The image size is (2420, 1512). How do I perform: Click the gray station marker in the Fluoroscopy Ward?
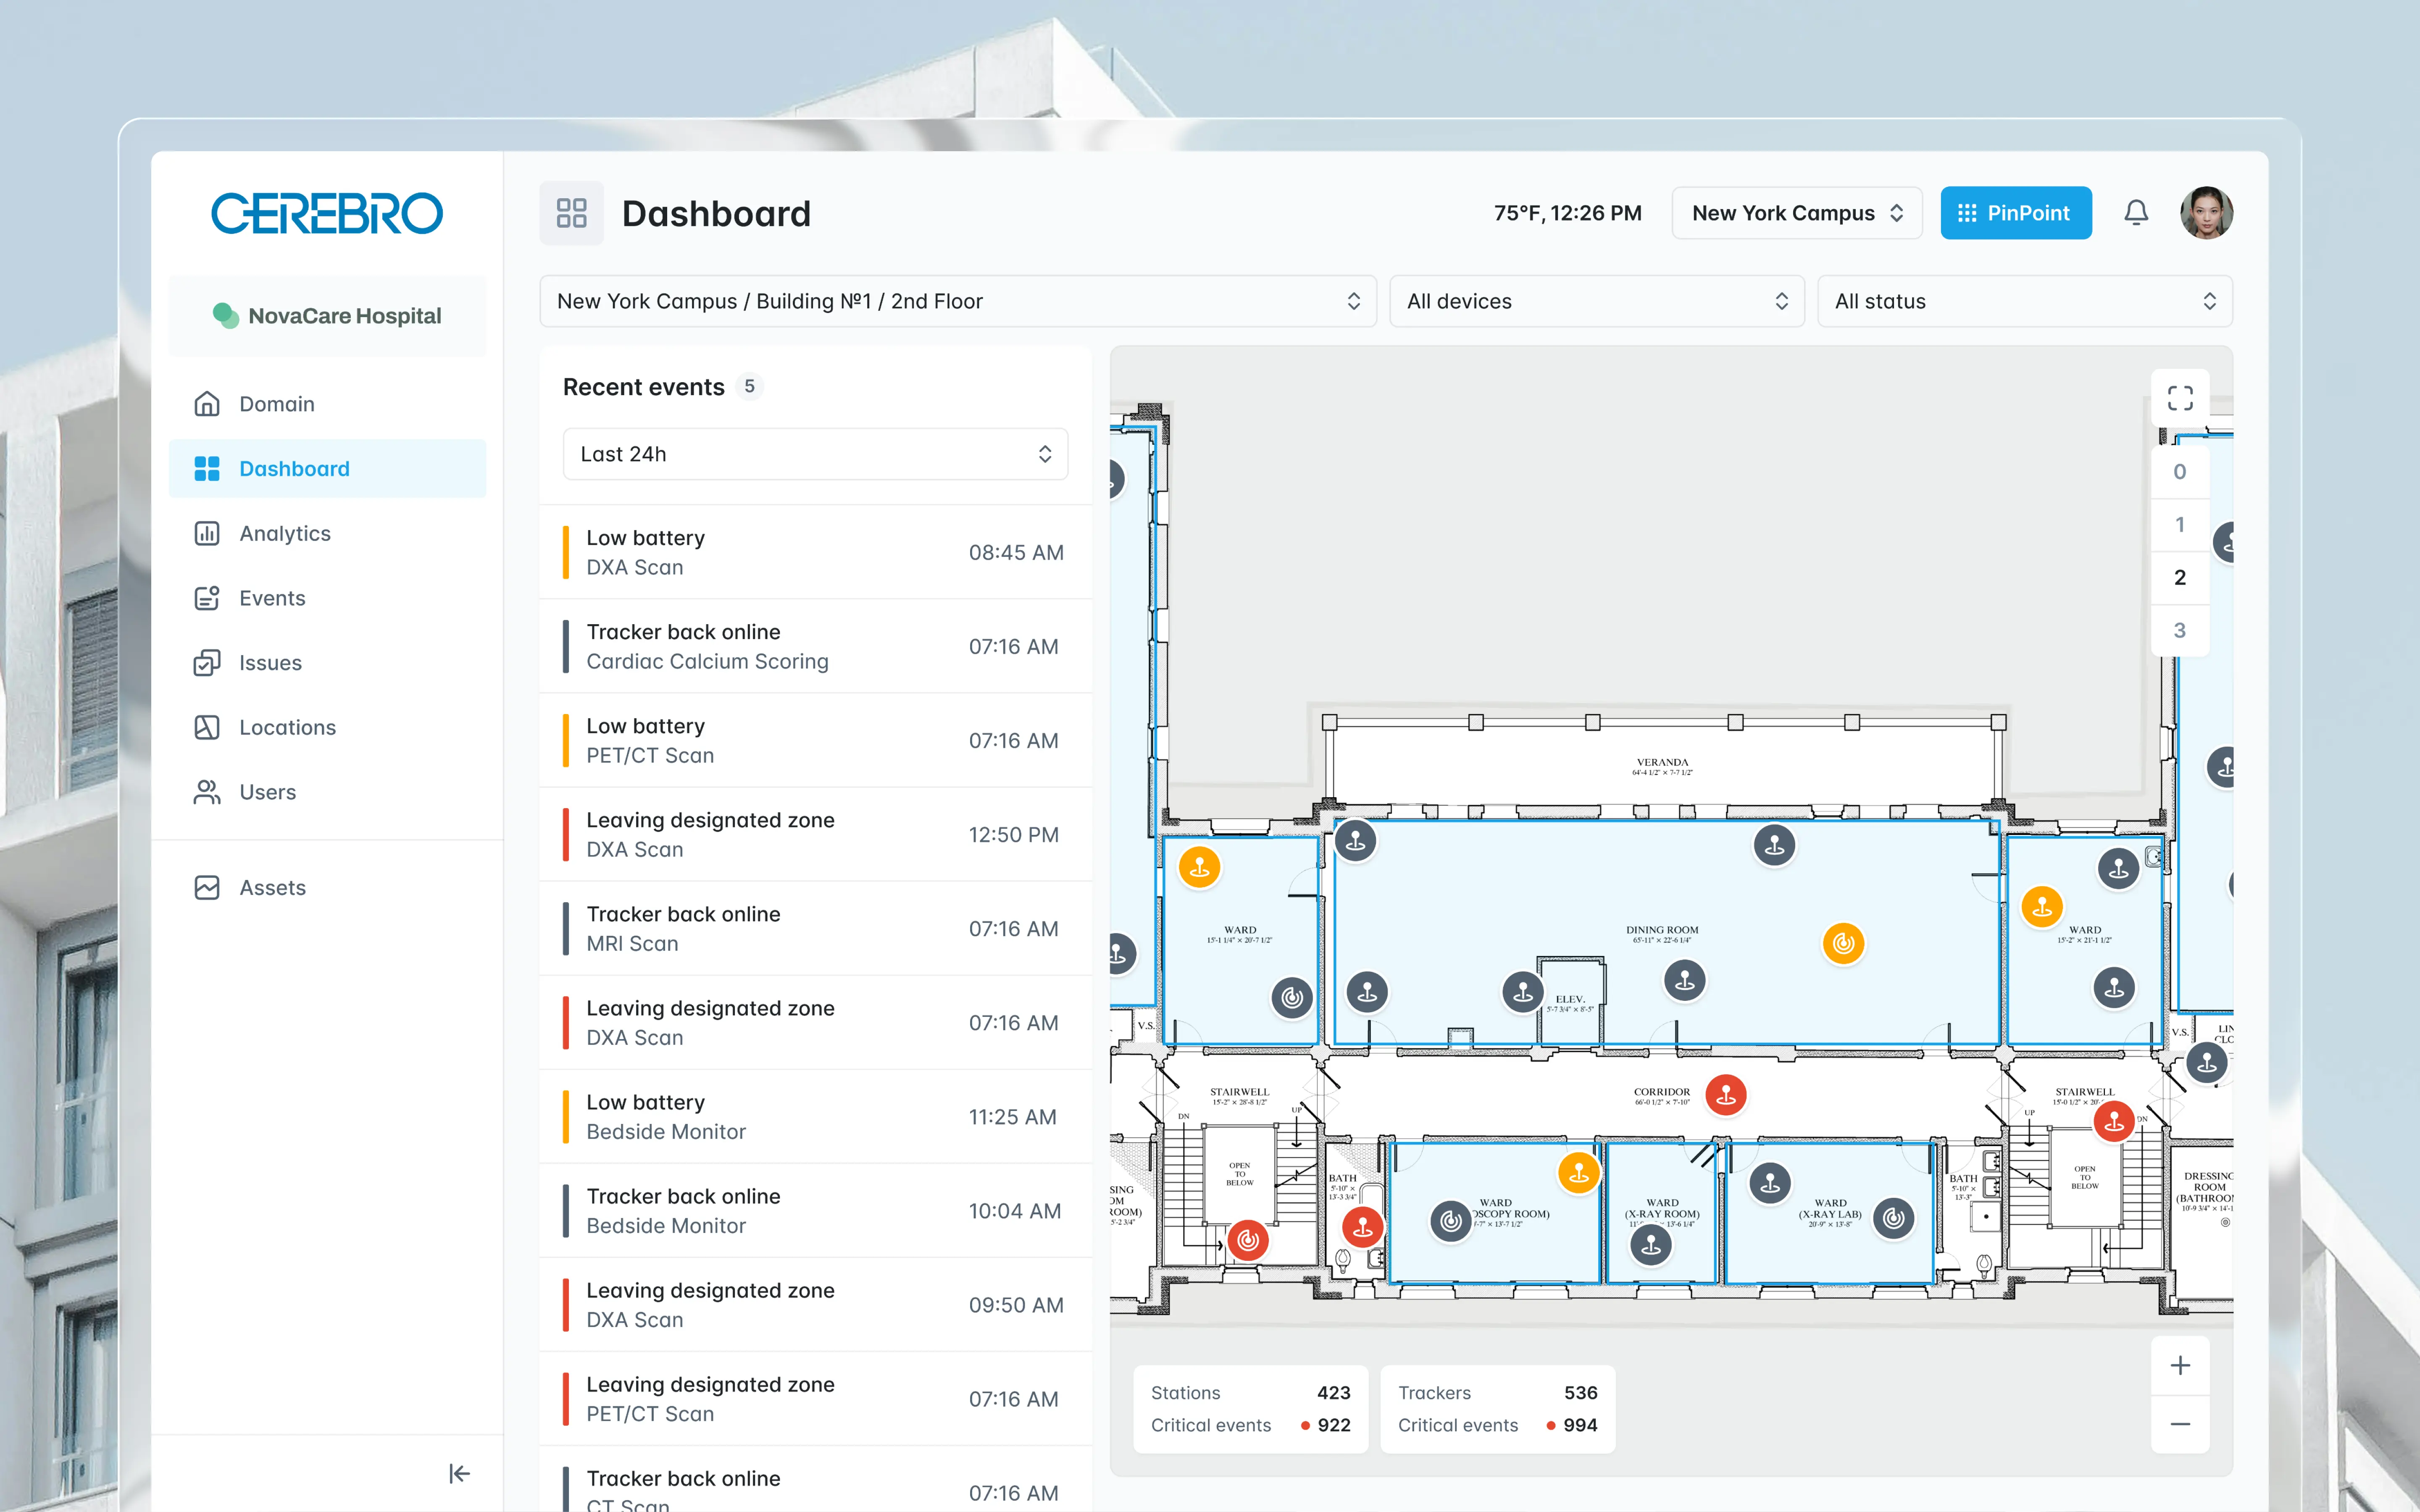[1451, 1221]
